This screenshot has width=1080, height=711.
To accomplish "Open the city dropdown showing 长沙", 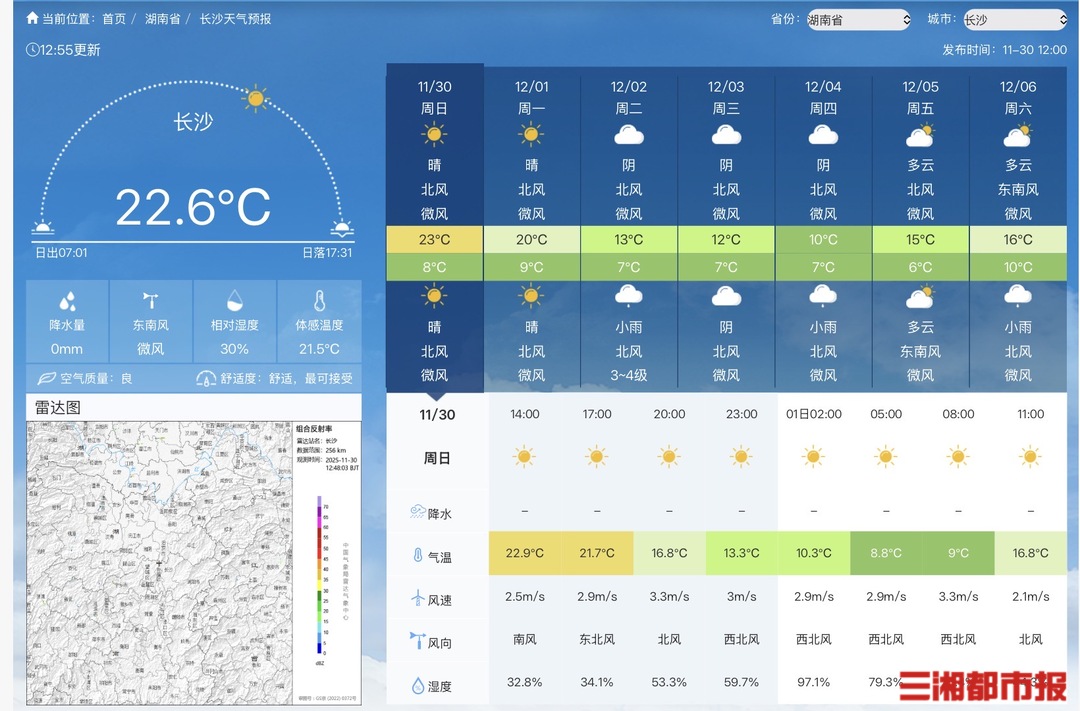I will click(1016, 20).
